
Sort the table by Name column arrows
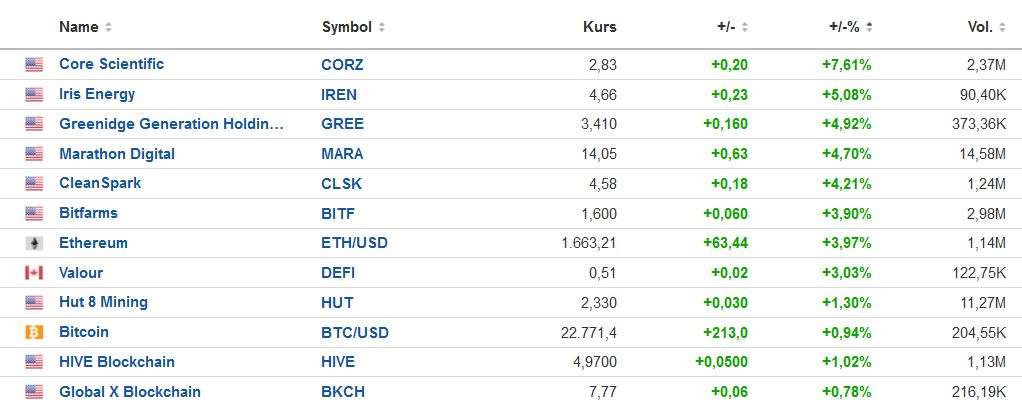(108, 27)
